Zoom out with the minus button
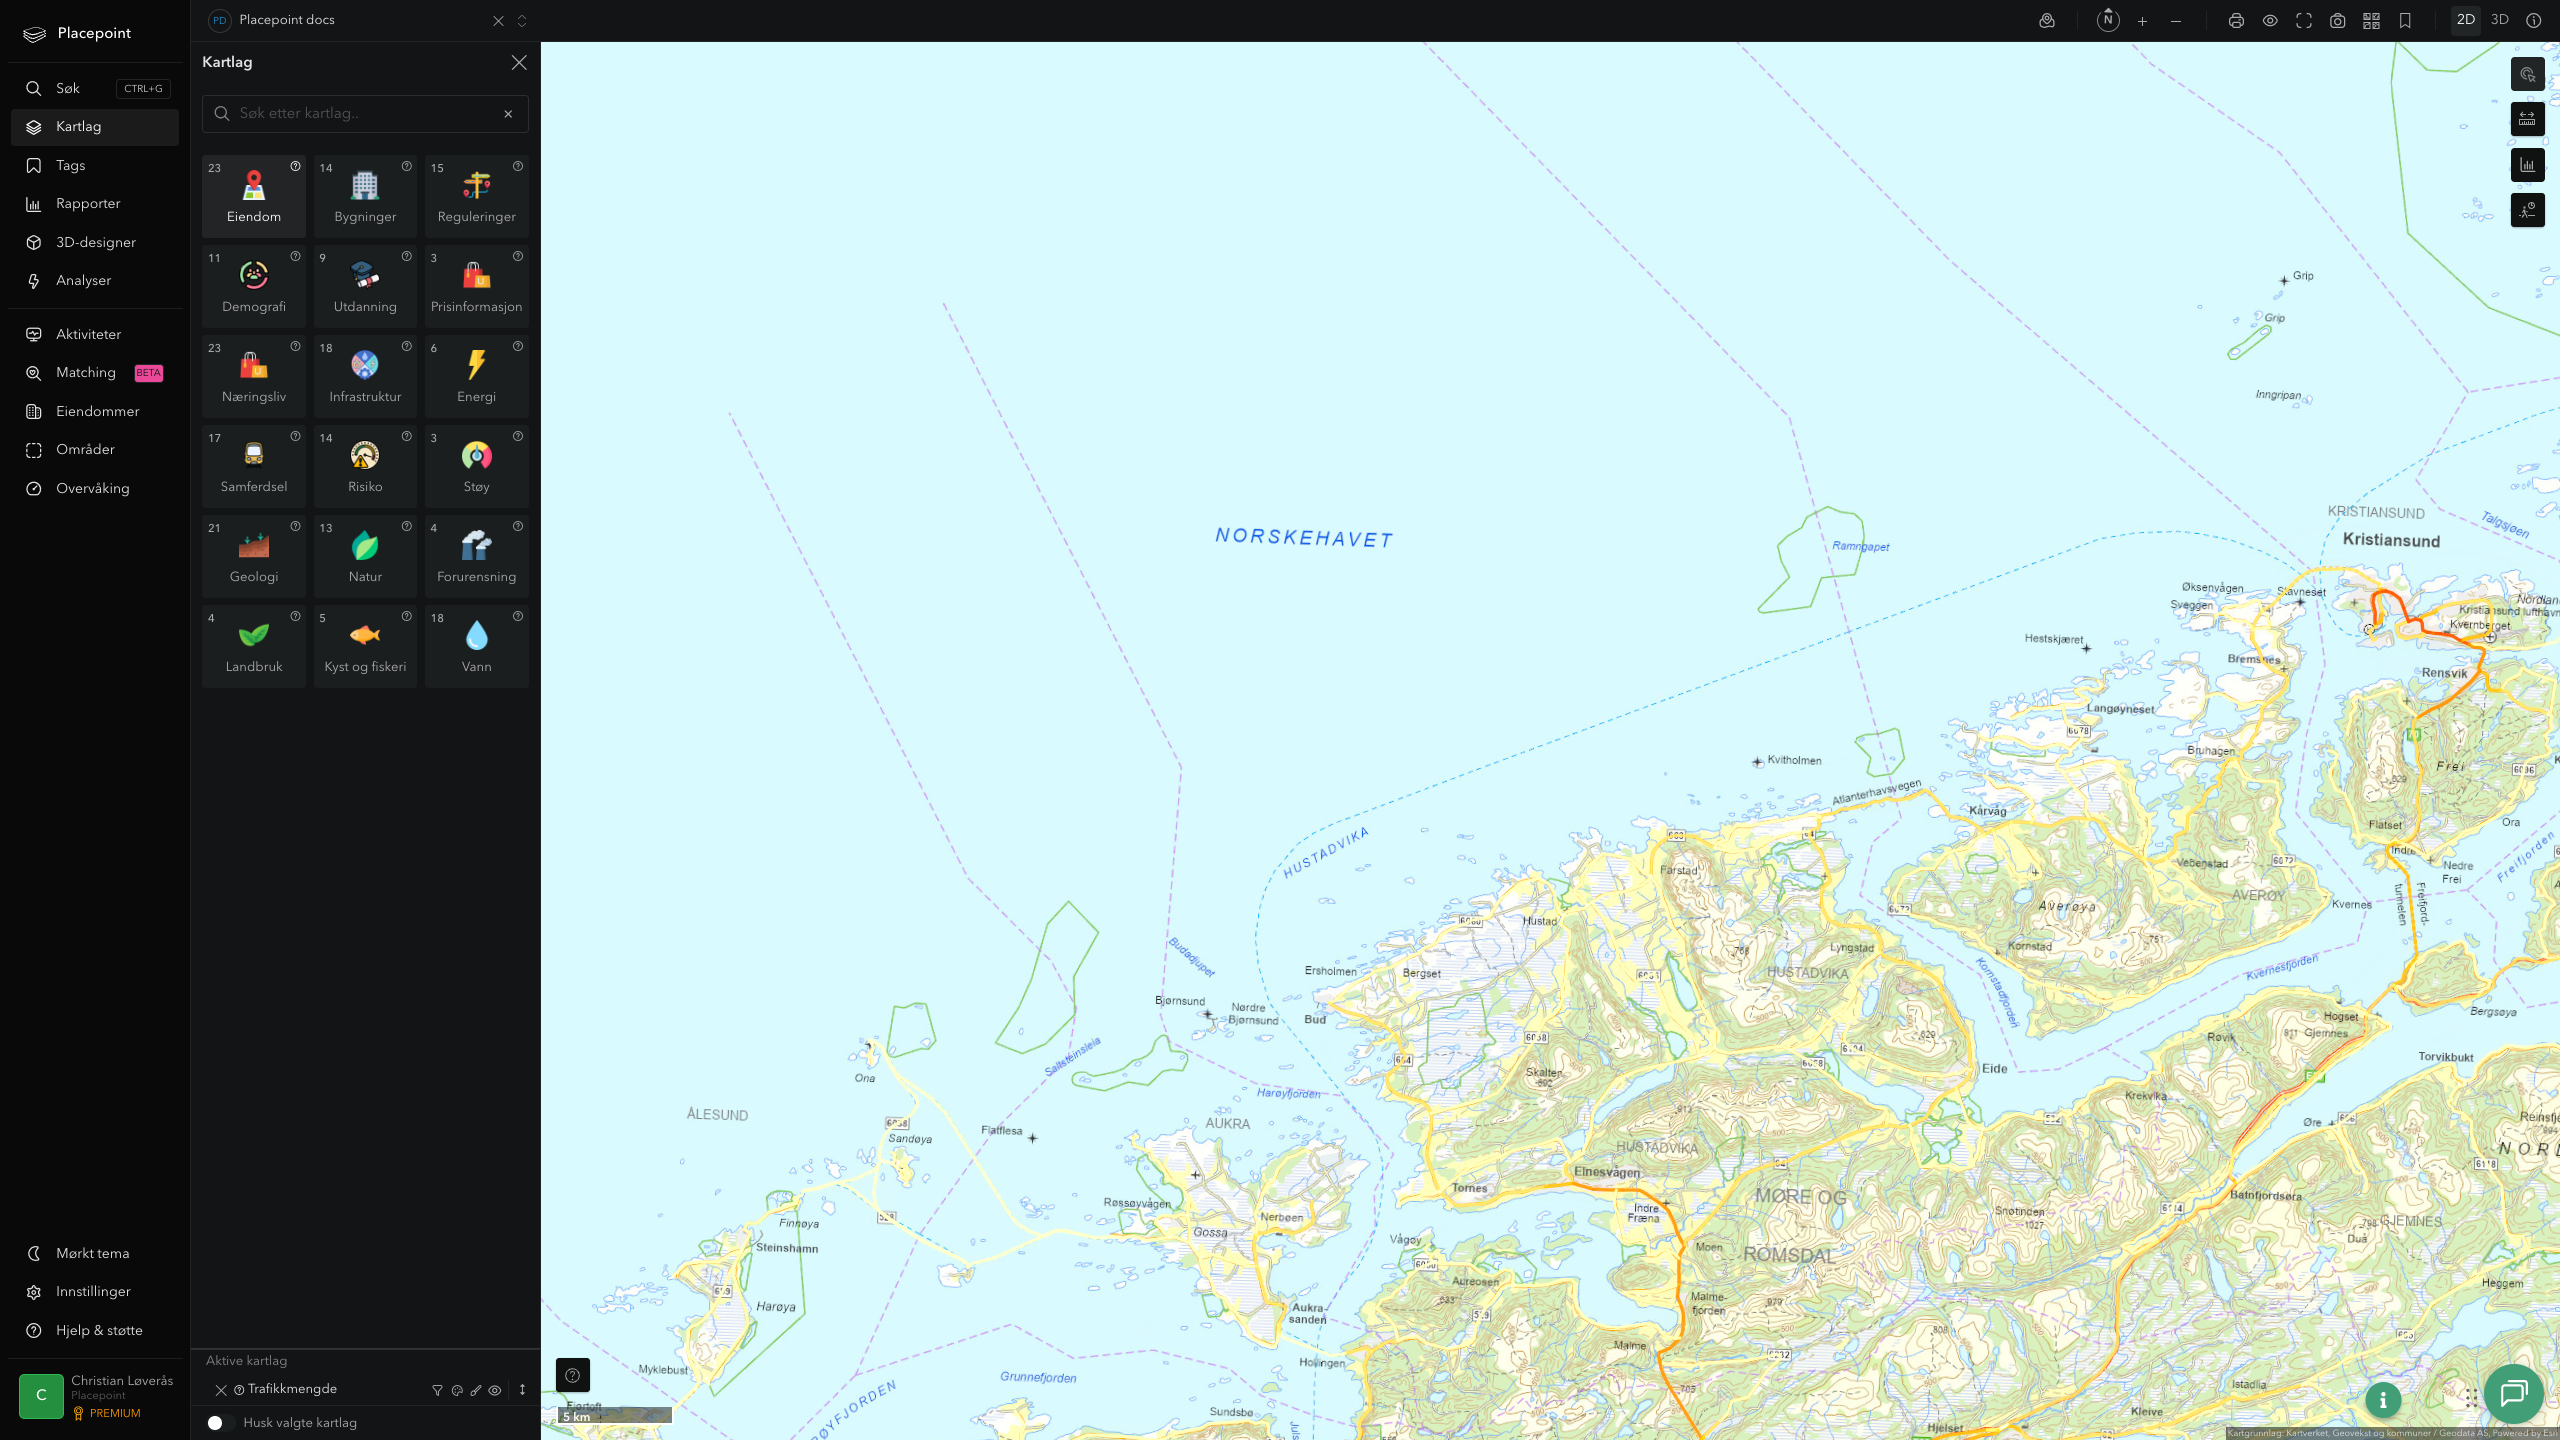 point(2176,21)
